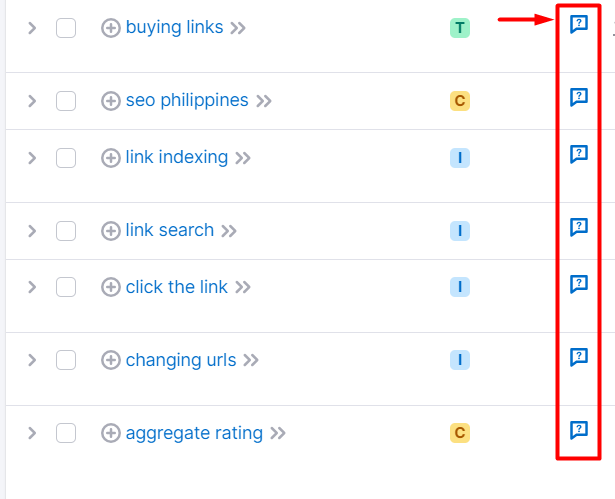This screenshot has height=499, width=615.
Task: Click question icon for changing urls
Action: coord(578,357)
